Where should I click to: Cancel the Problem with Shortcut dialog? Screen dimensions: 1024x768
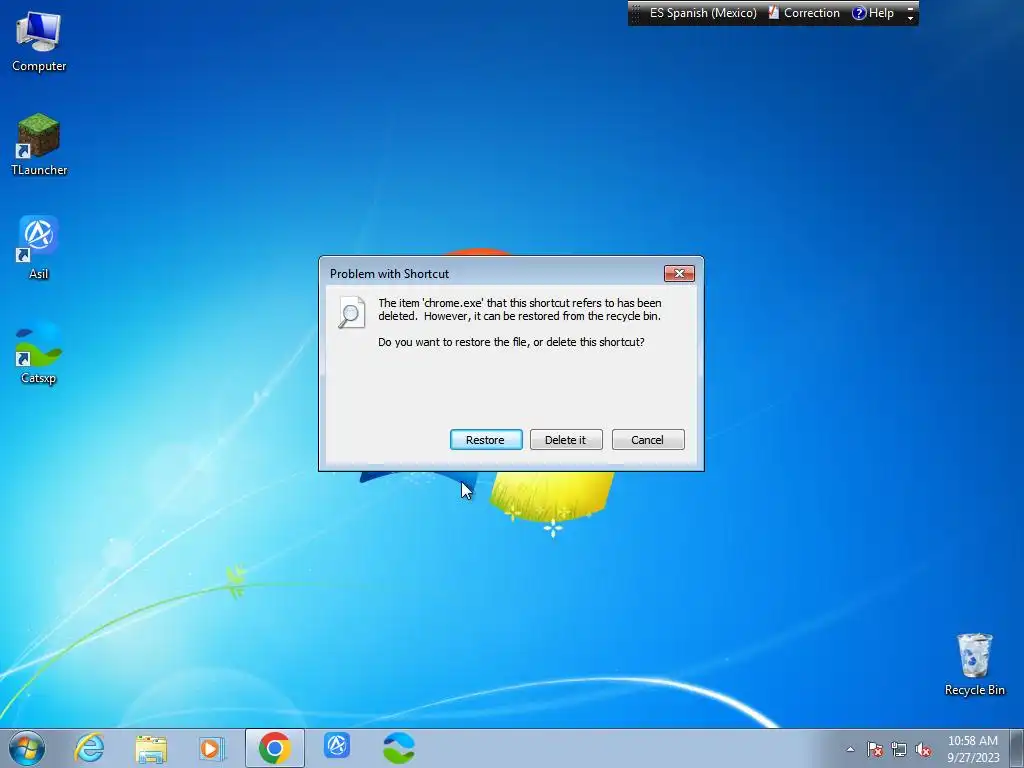(x=648, y=440)
